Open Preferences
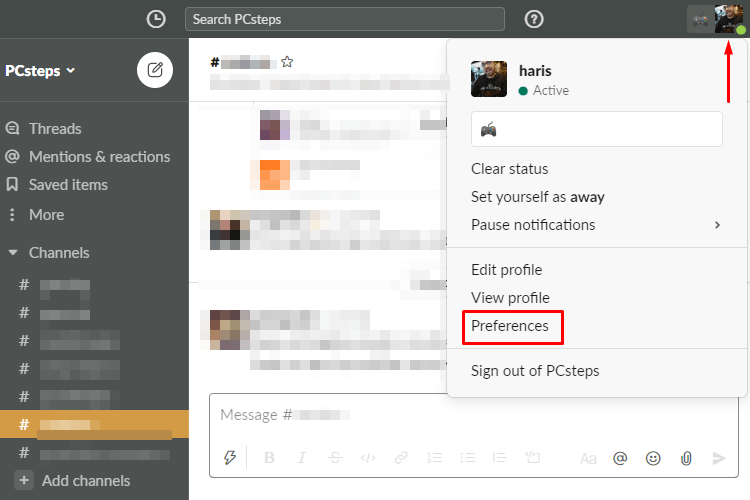 (x=510, y=326)
